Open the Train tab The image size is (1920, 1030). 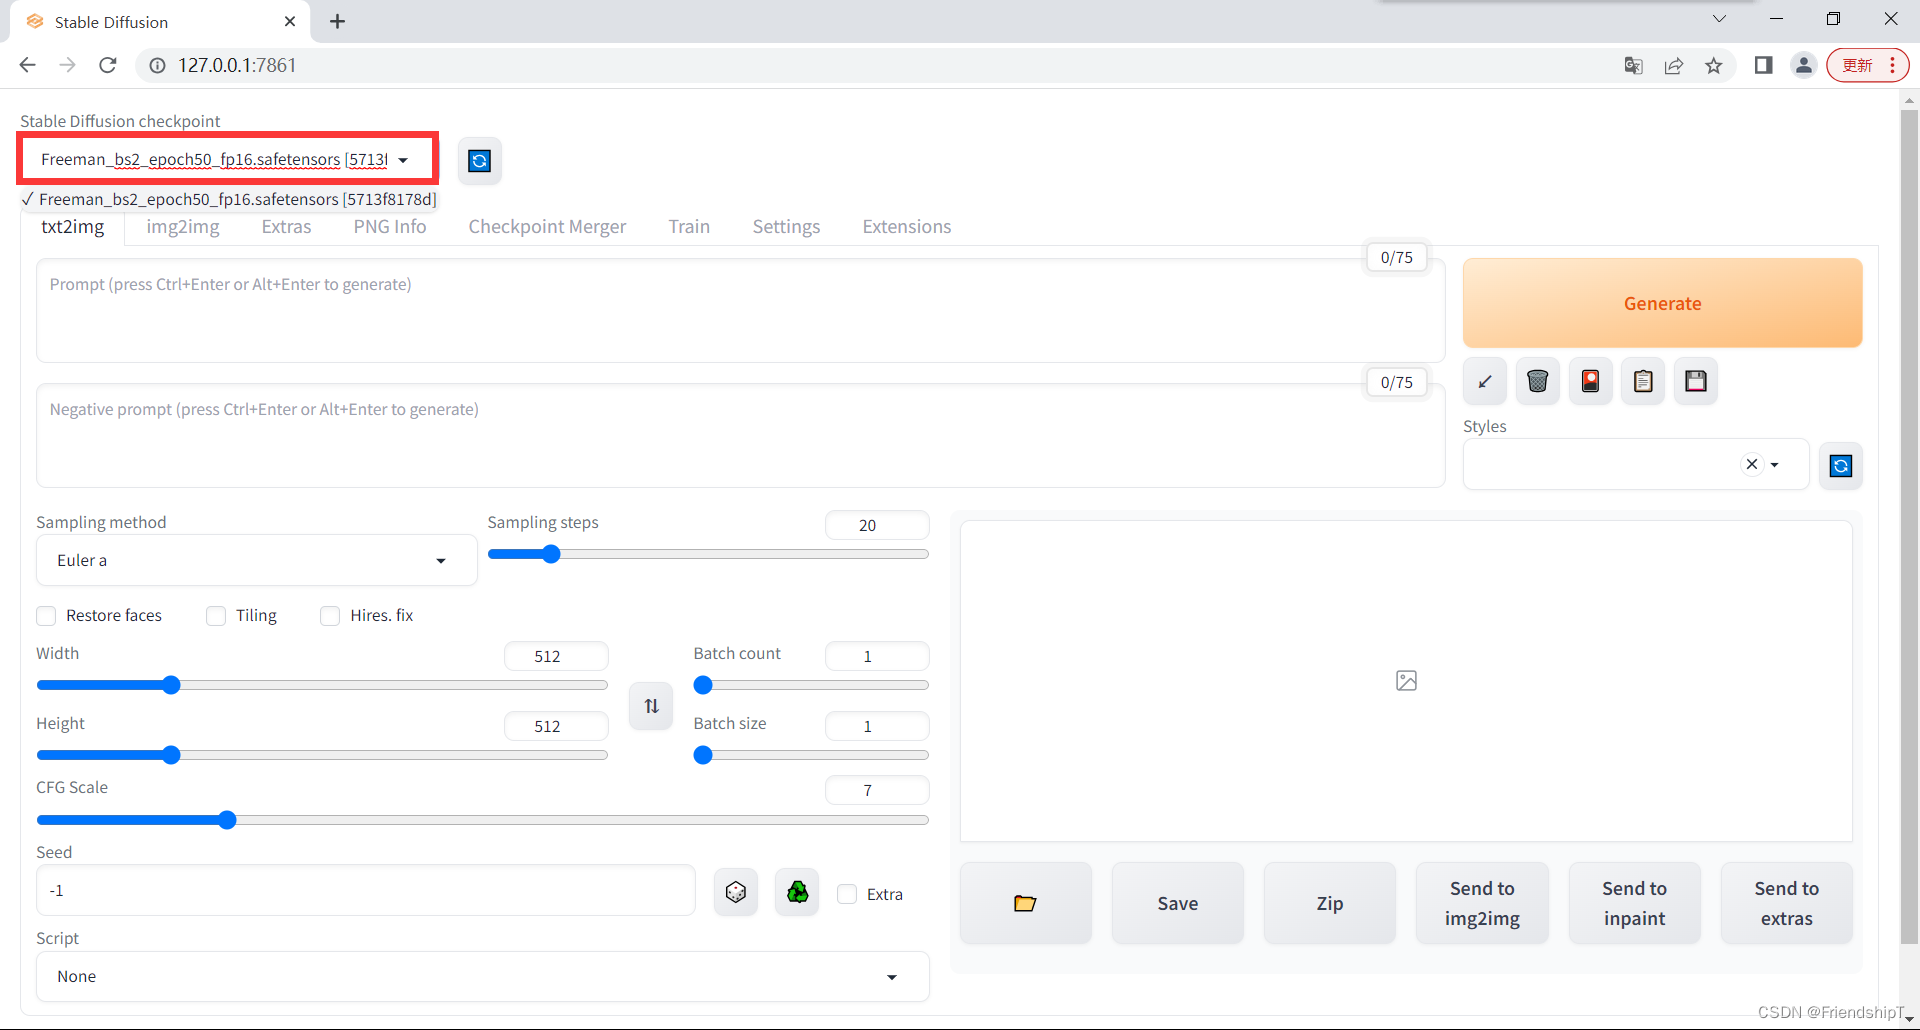689,226
